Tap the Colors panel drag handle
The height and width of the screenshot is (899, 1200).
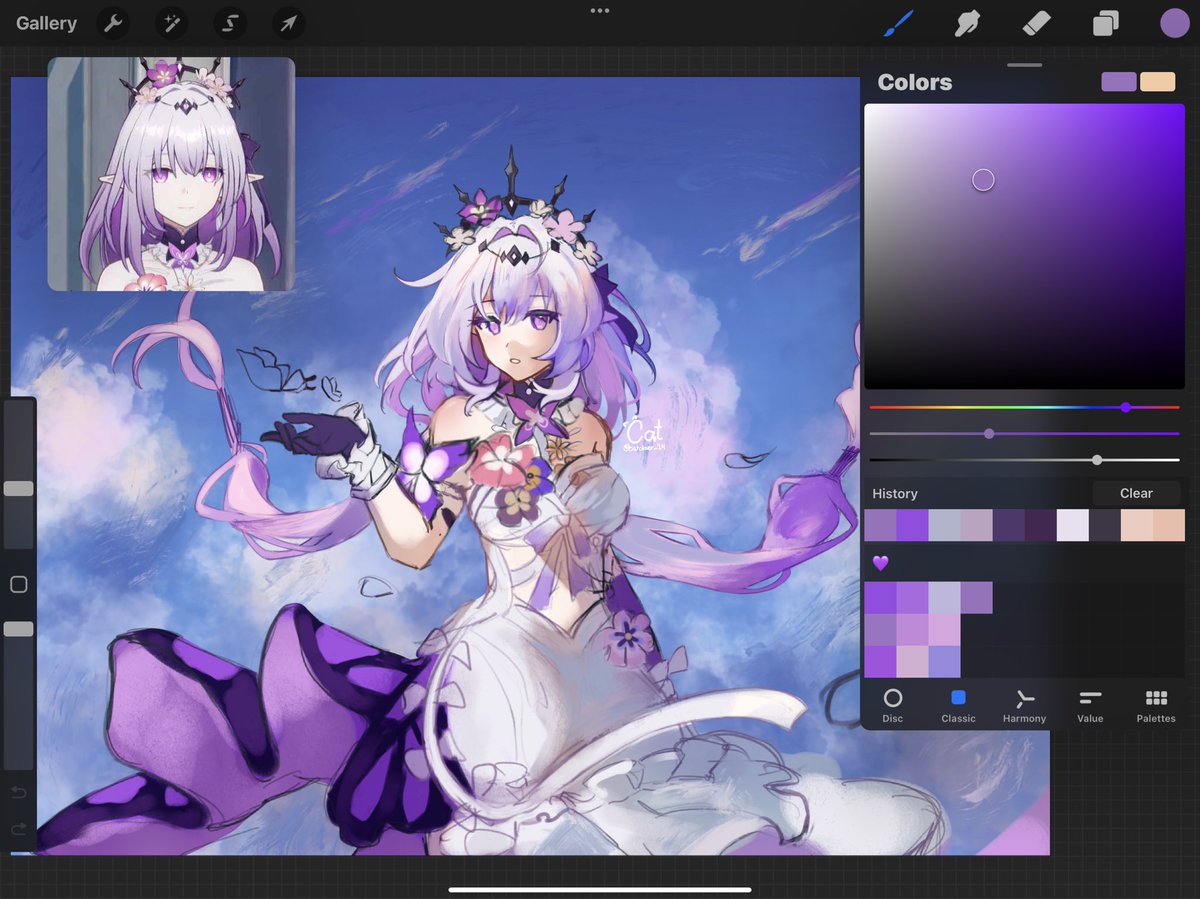click(1024, 65)
